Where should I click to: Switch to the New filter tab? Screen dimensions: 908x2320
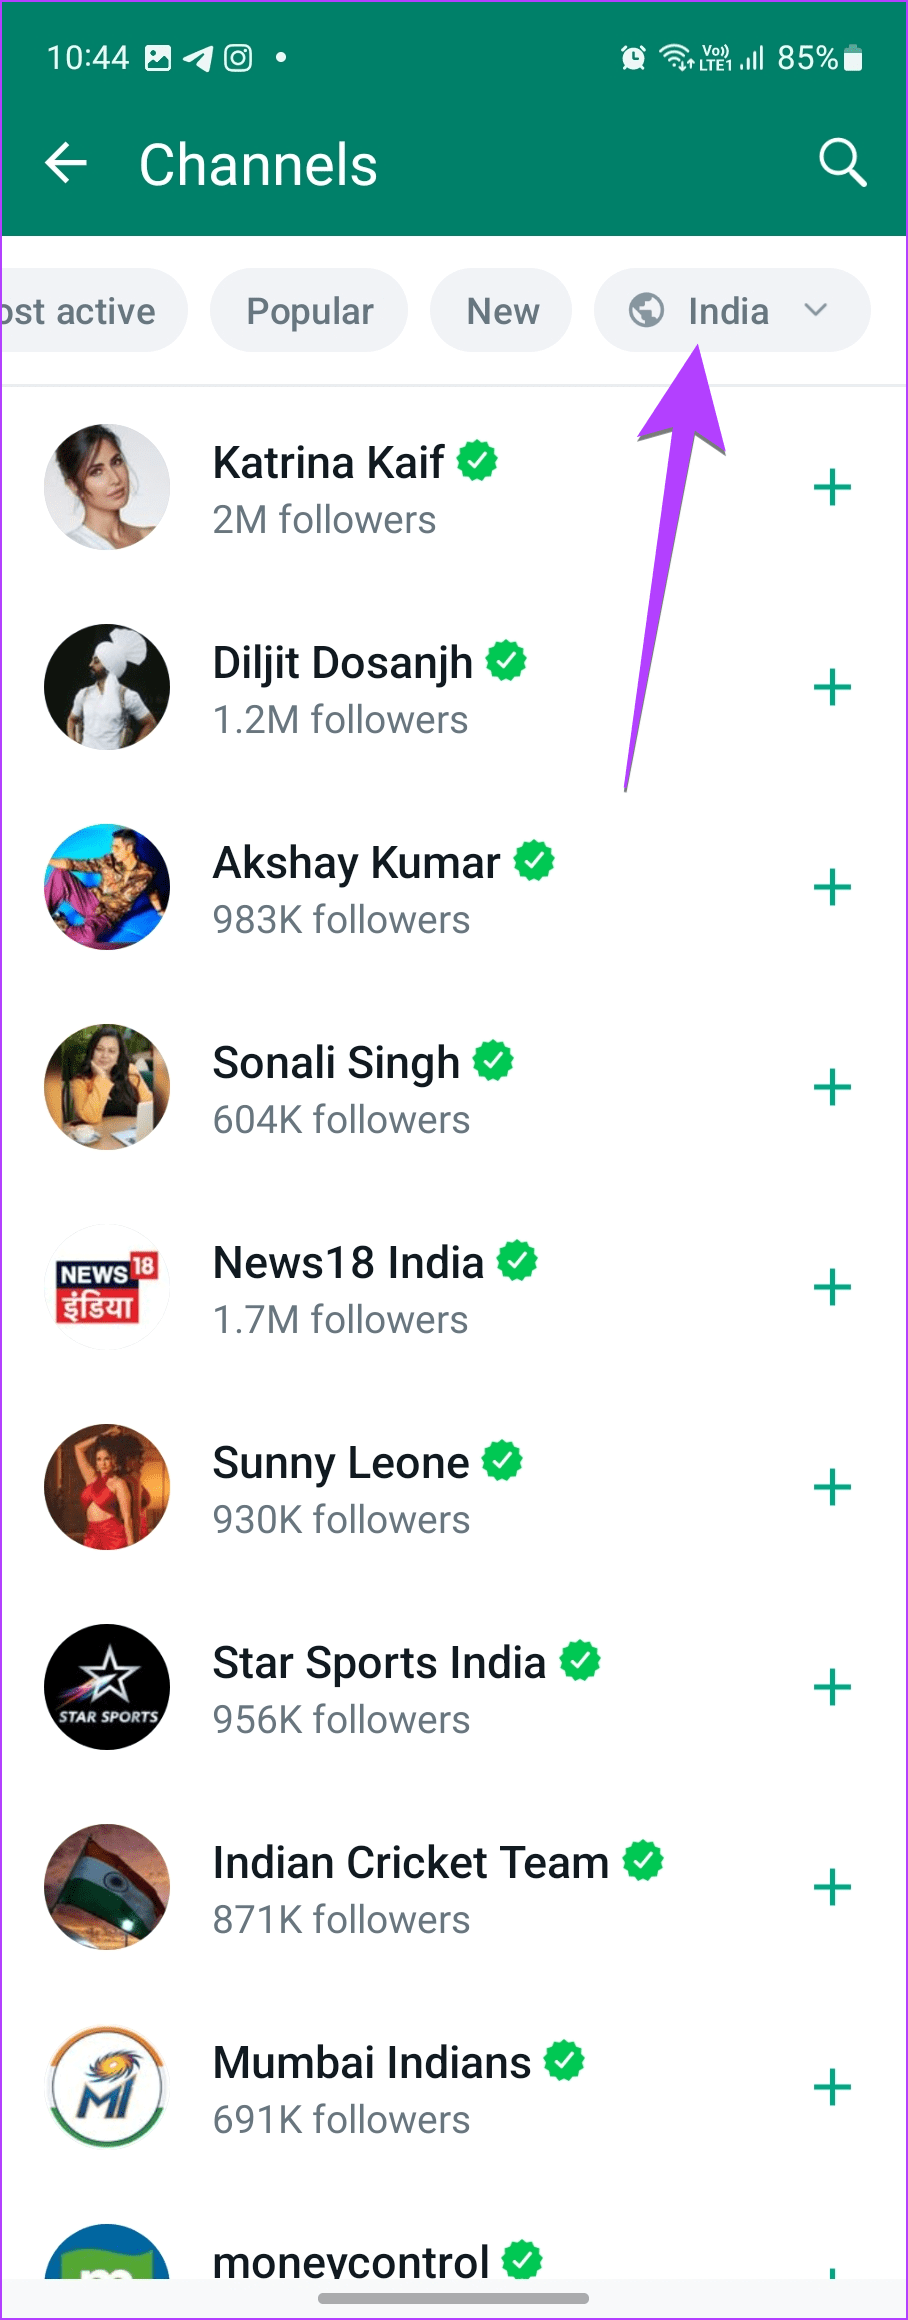[502, 311]
